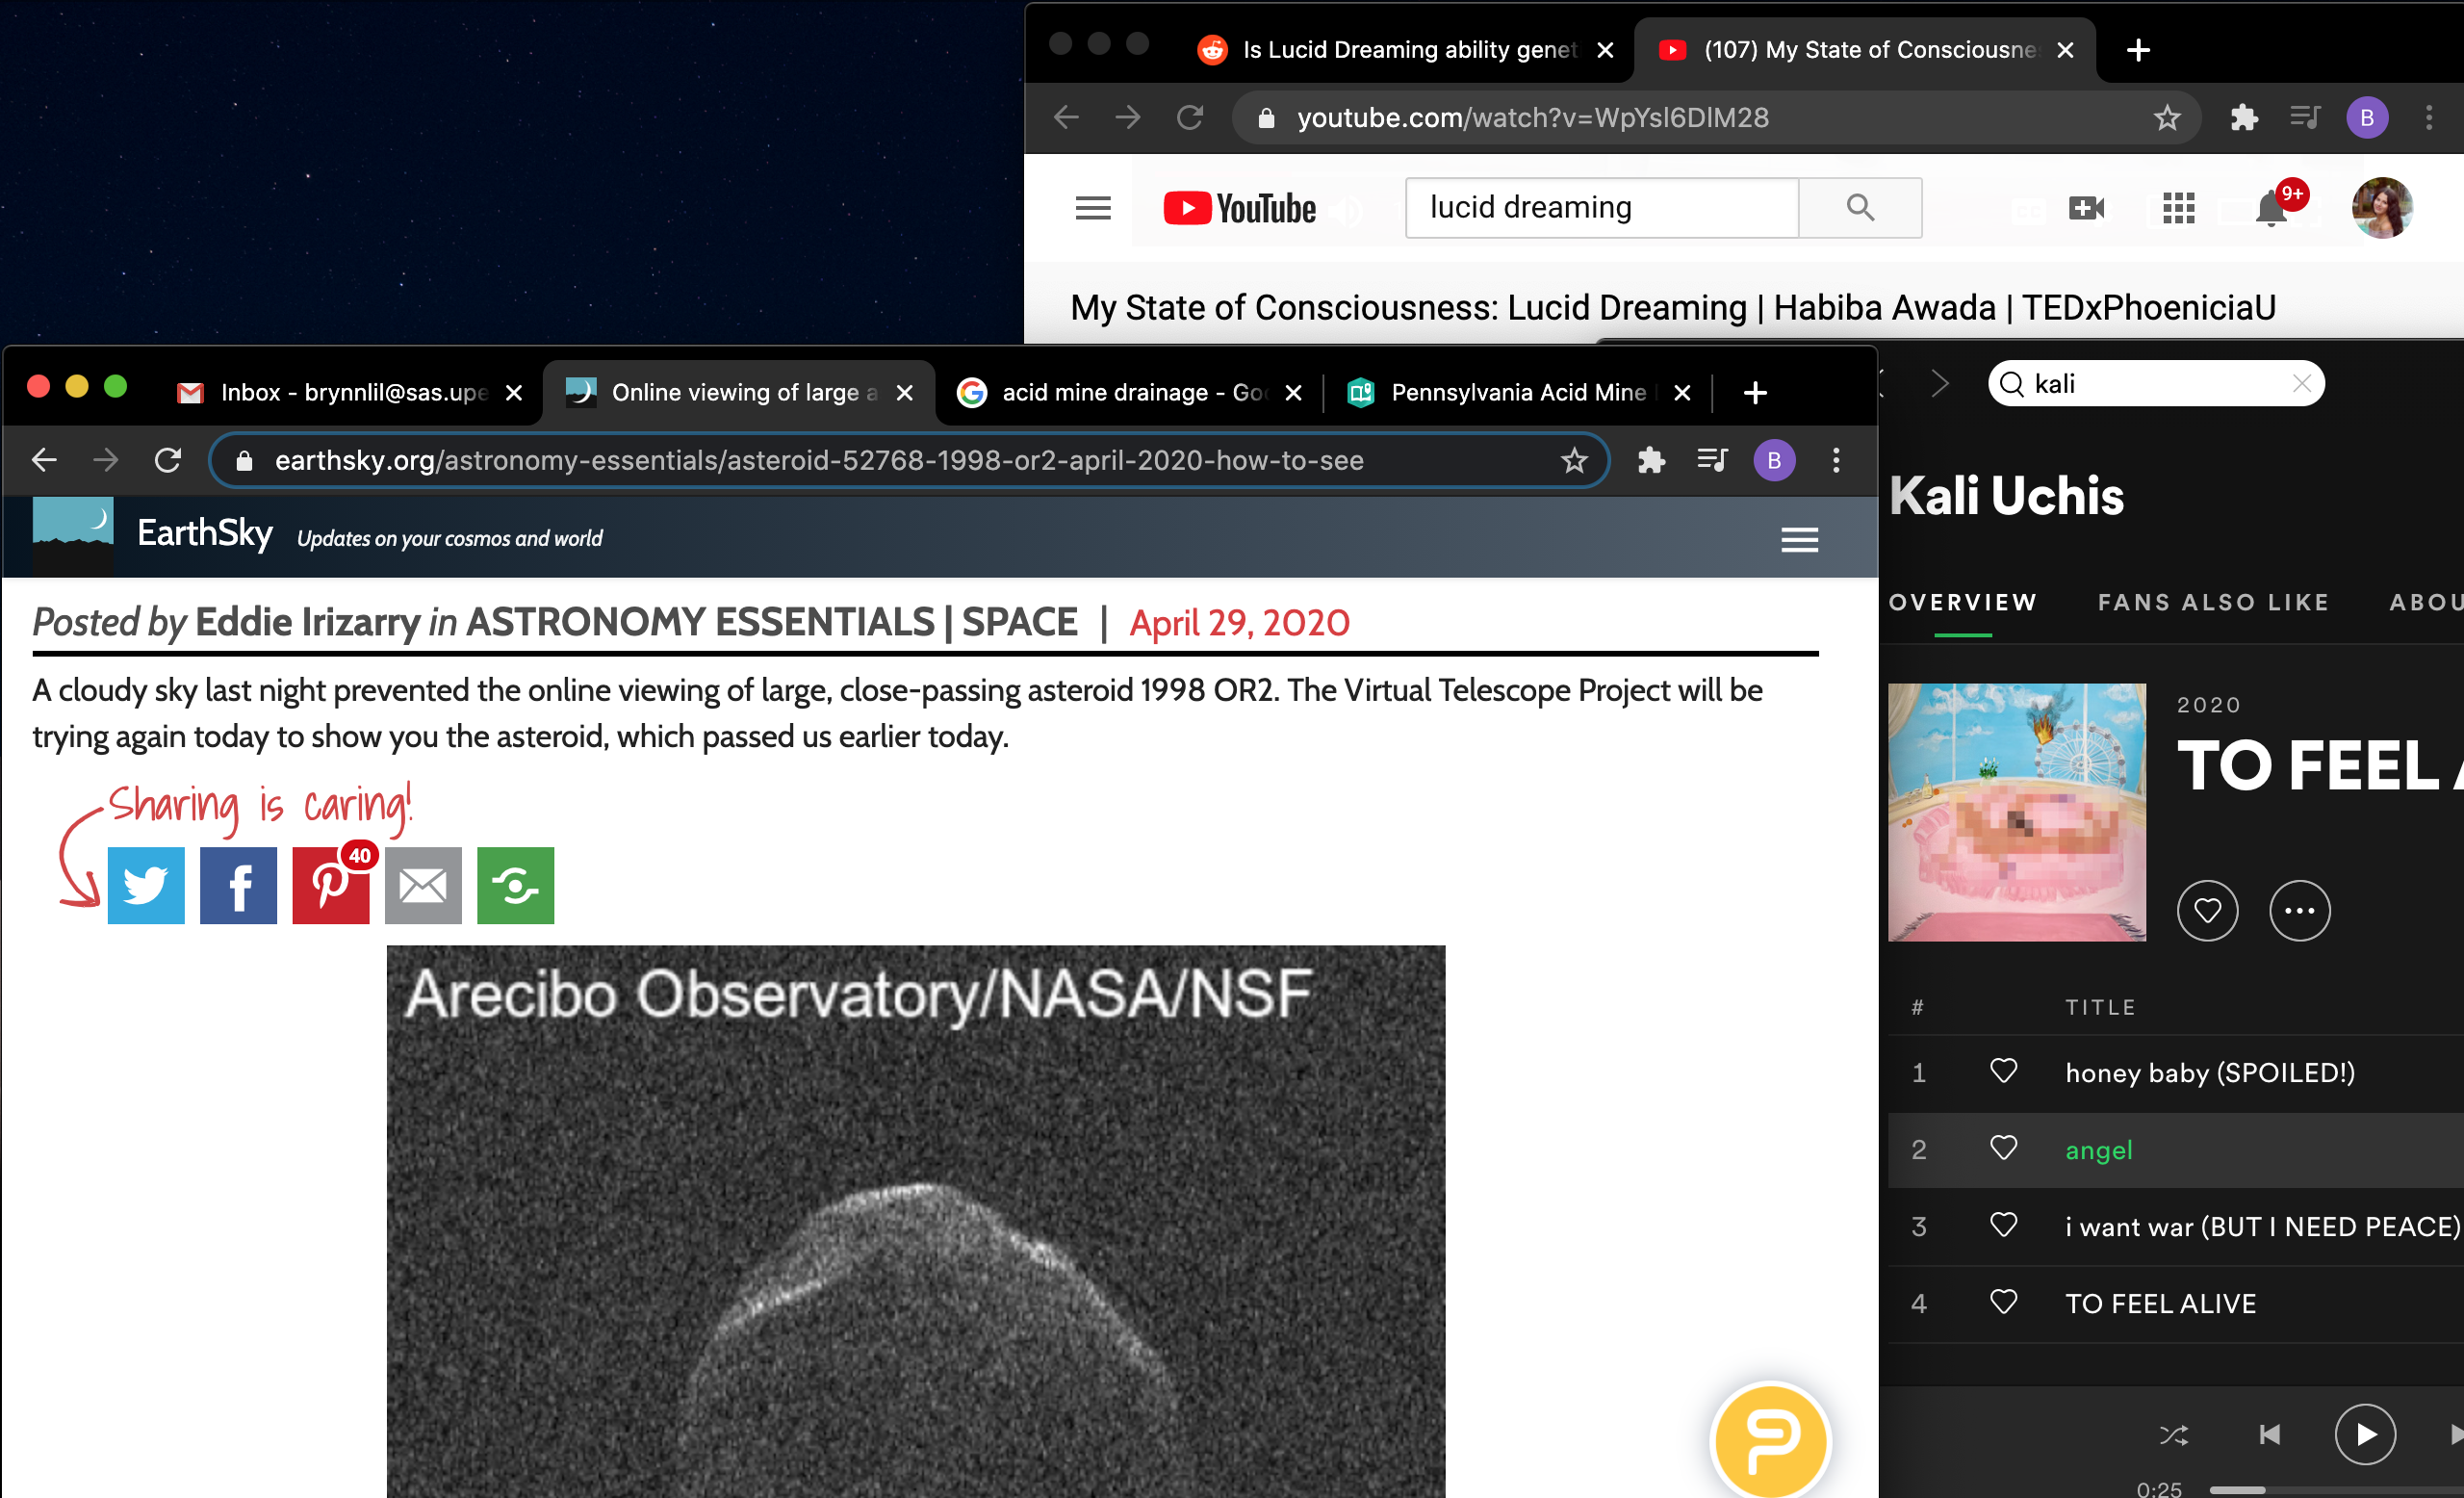Image resolution: width=2464 pixels, height=1498 pixels.
Task: Open the green more share options icon
Action: [x=515, y=885]
